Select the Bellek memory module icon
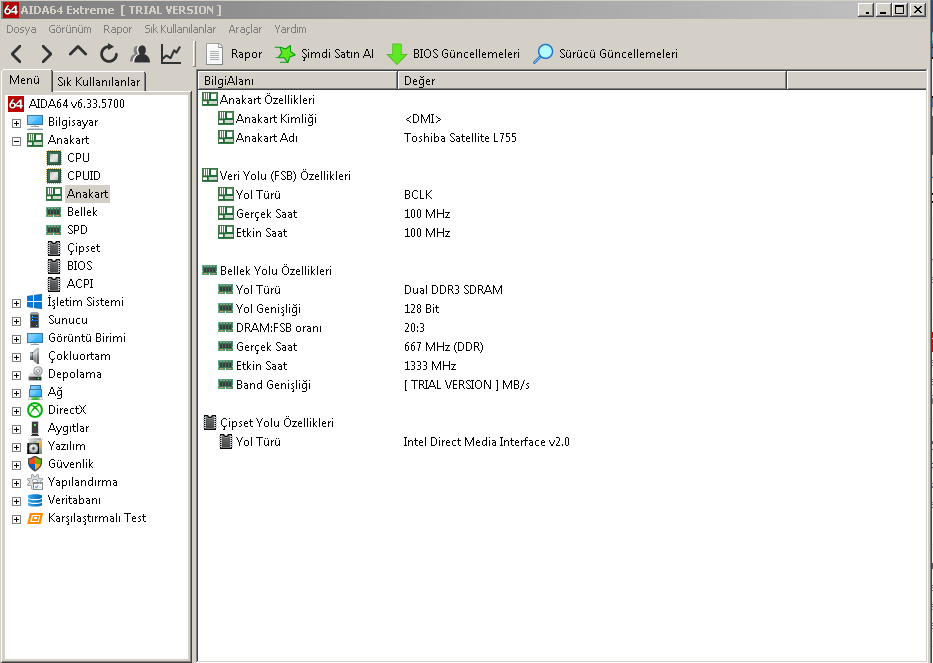This screenshot has width=933, height=663. tap(54, 212)
